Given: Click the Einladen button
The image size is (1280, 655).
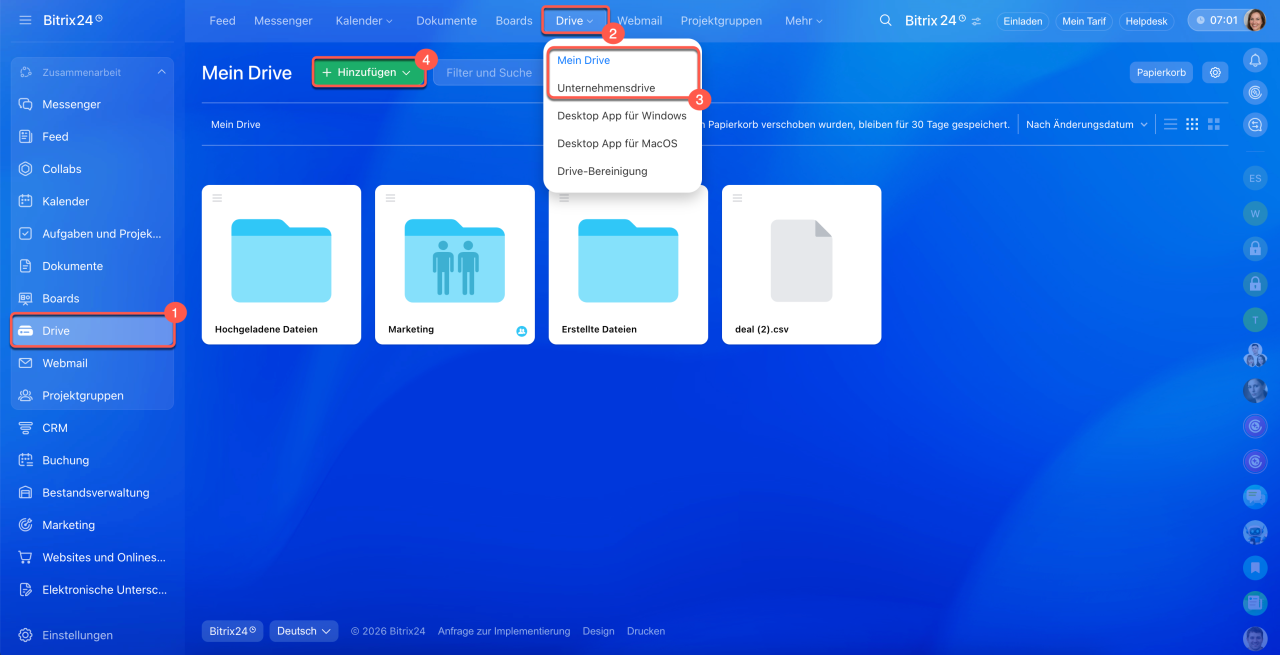Looking at the screenshot, I should (x=1023, y=21).
